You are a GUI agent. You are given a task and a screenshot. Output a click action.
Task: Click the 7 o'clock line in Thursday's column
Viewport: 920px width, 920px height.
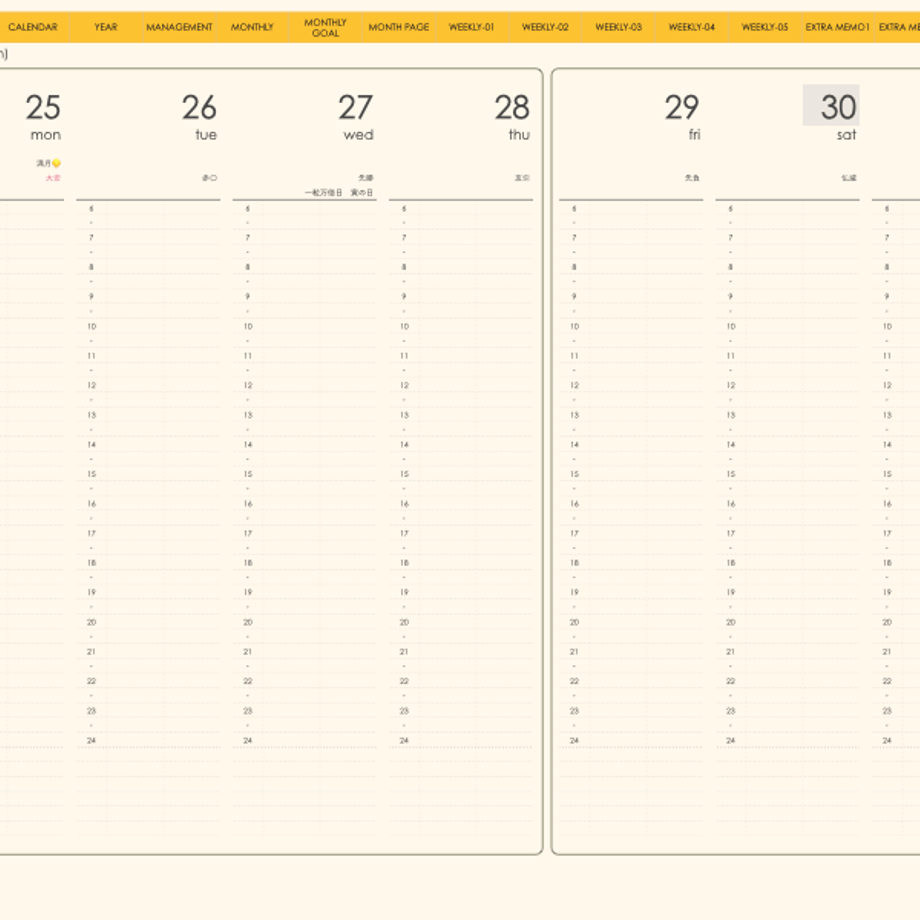coord(461,238)
